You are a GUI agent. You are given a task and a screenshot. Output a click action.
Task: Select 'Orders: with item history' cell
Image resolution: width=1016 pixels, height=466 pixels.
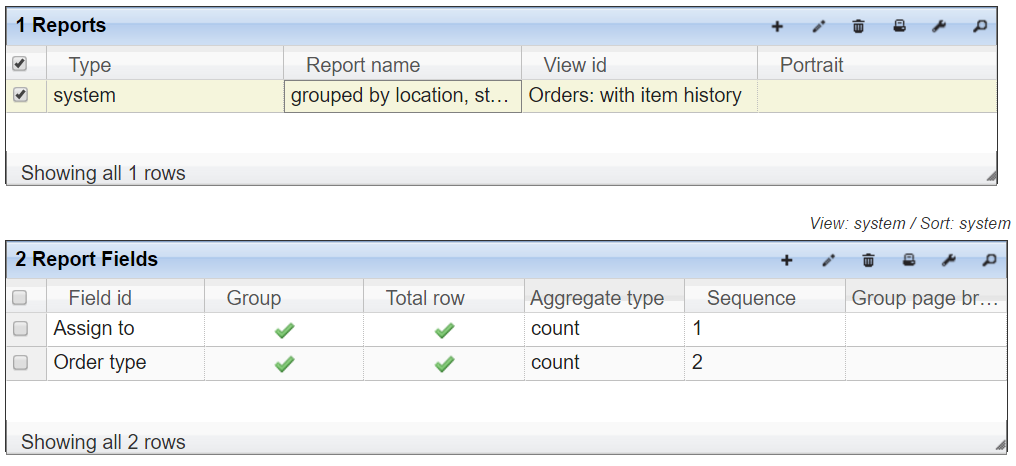(640, 96)
